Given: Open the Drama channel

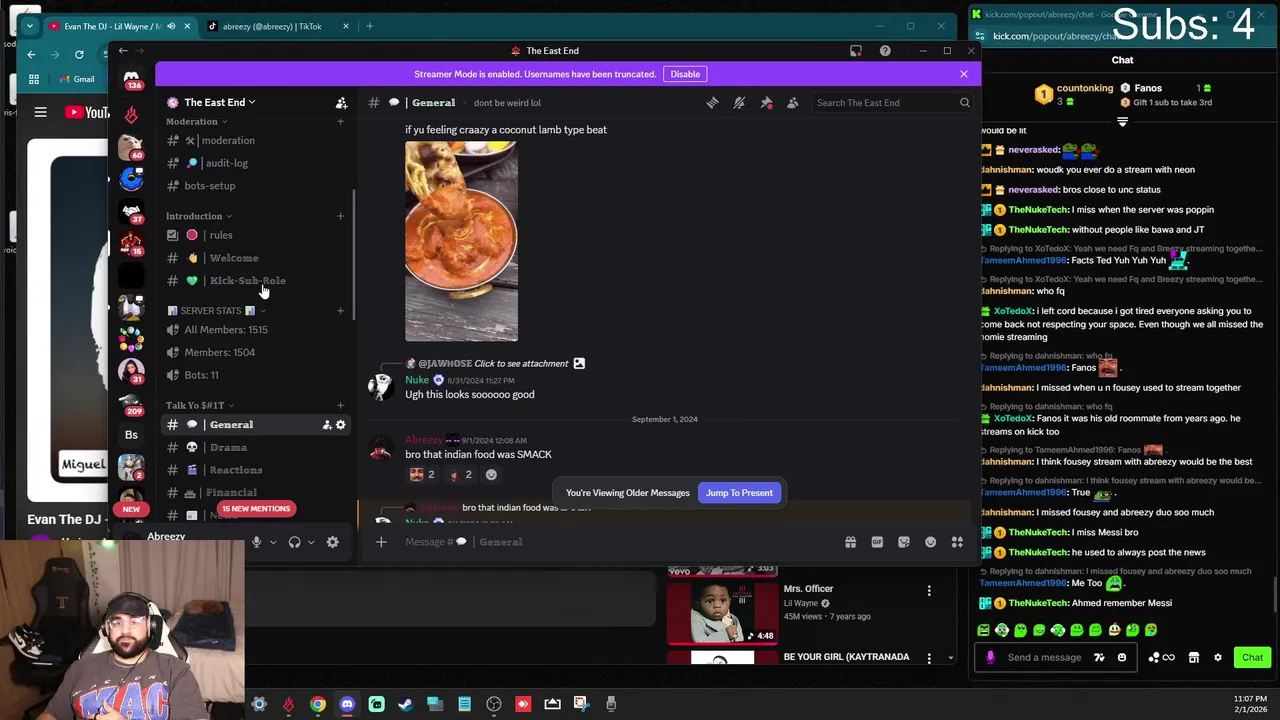Looking at the screenshot, I should 255,447.
